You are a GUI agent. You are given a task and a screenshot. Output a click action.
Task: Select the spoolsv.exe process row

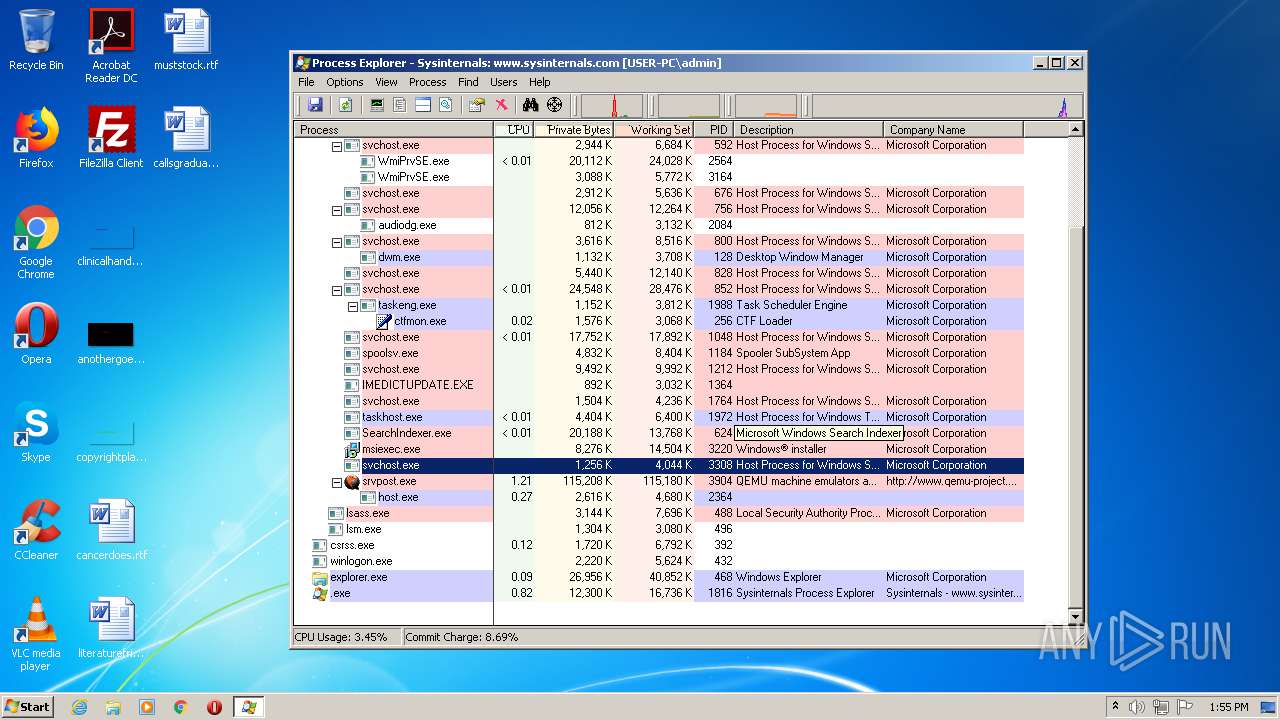(x=659, y=353)
